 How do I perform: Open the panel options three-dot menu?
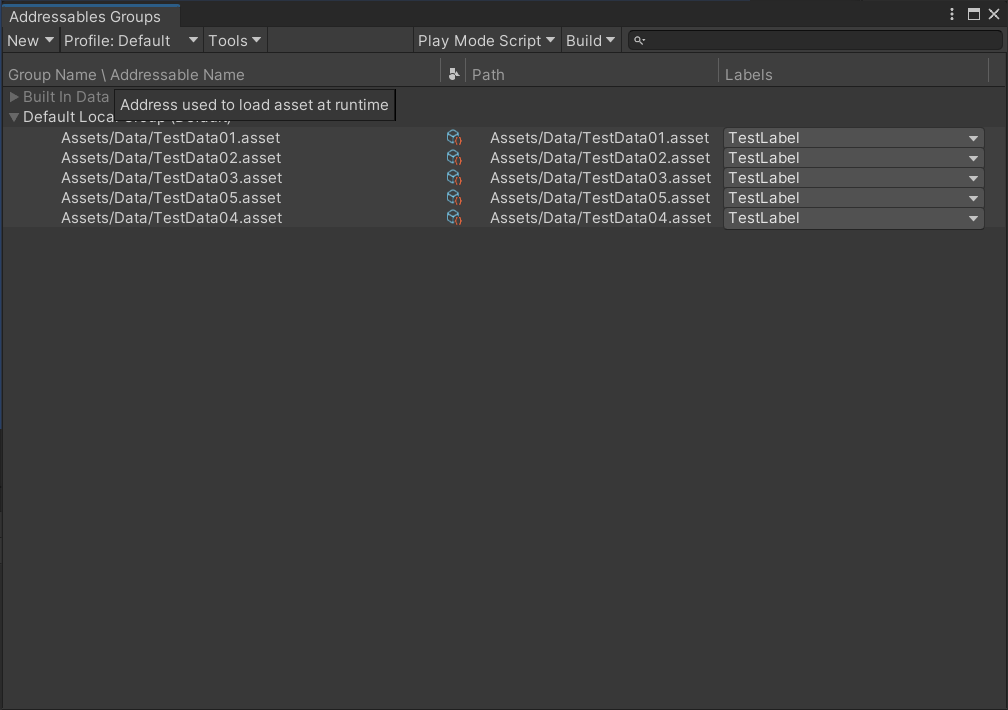pyautogui.click(x=953, y=14)
